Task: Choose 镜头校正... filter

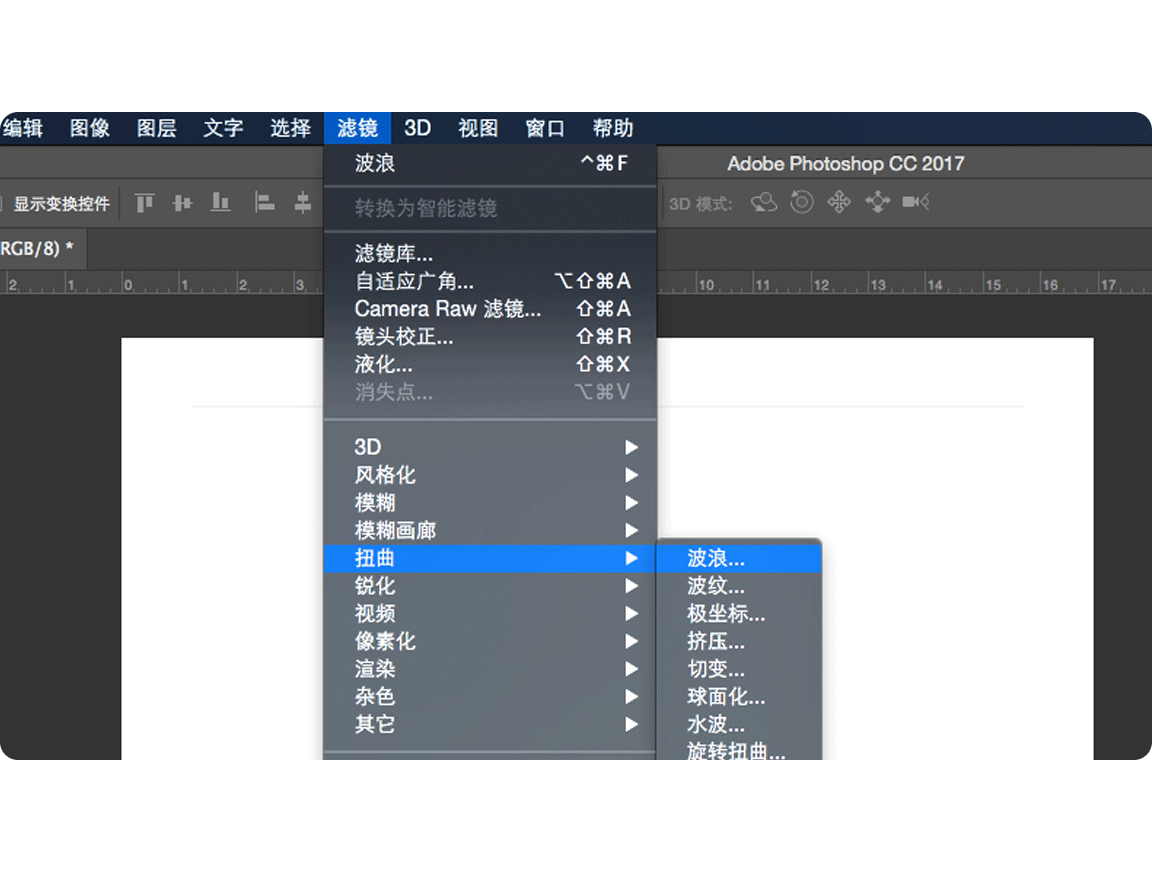Action: click(490, 336)
